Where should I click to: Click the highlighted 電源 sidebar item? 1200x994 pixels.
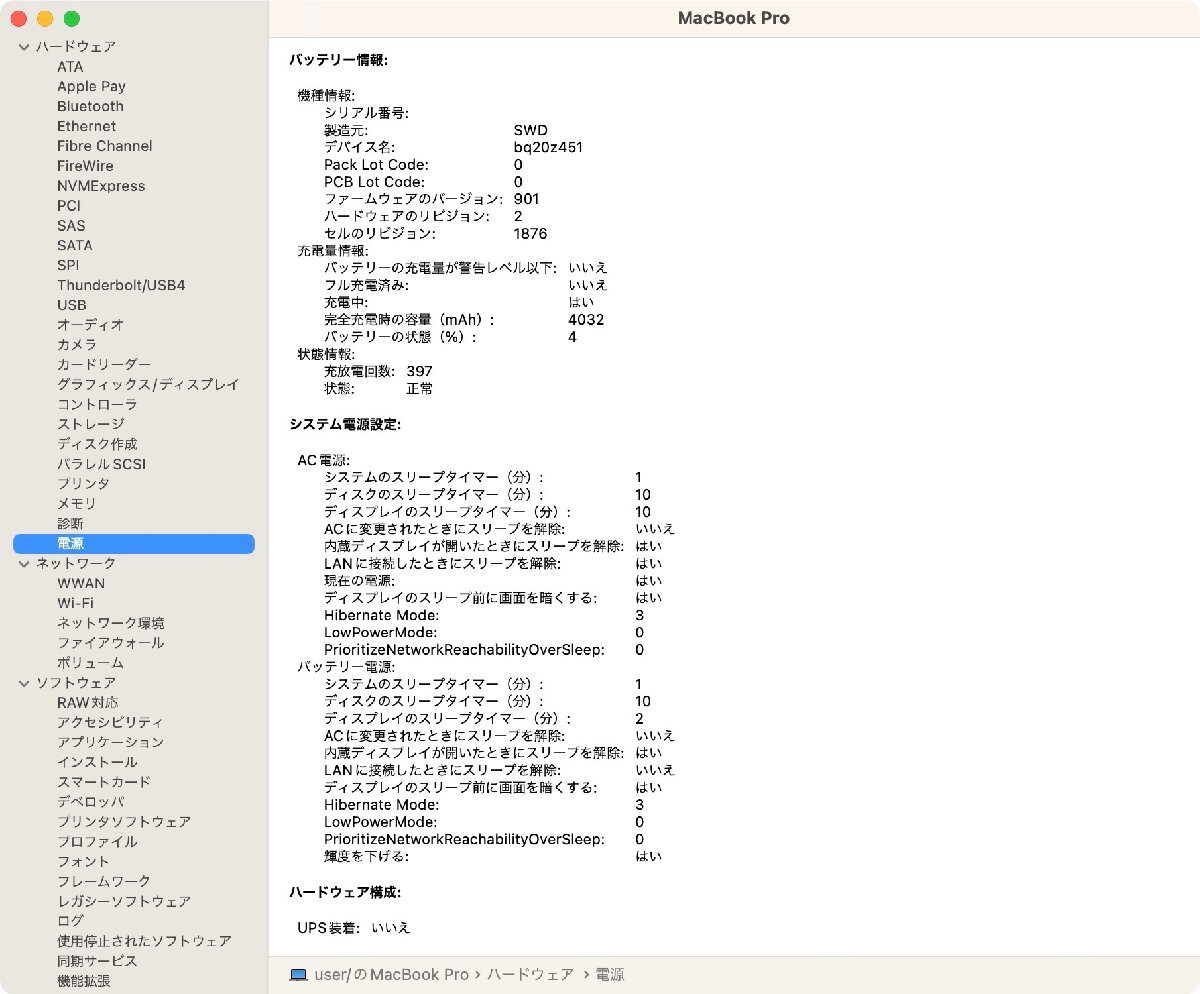coord(134,544)
